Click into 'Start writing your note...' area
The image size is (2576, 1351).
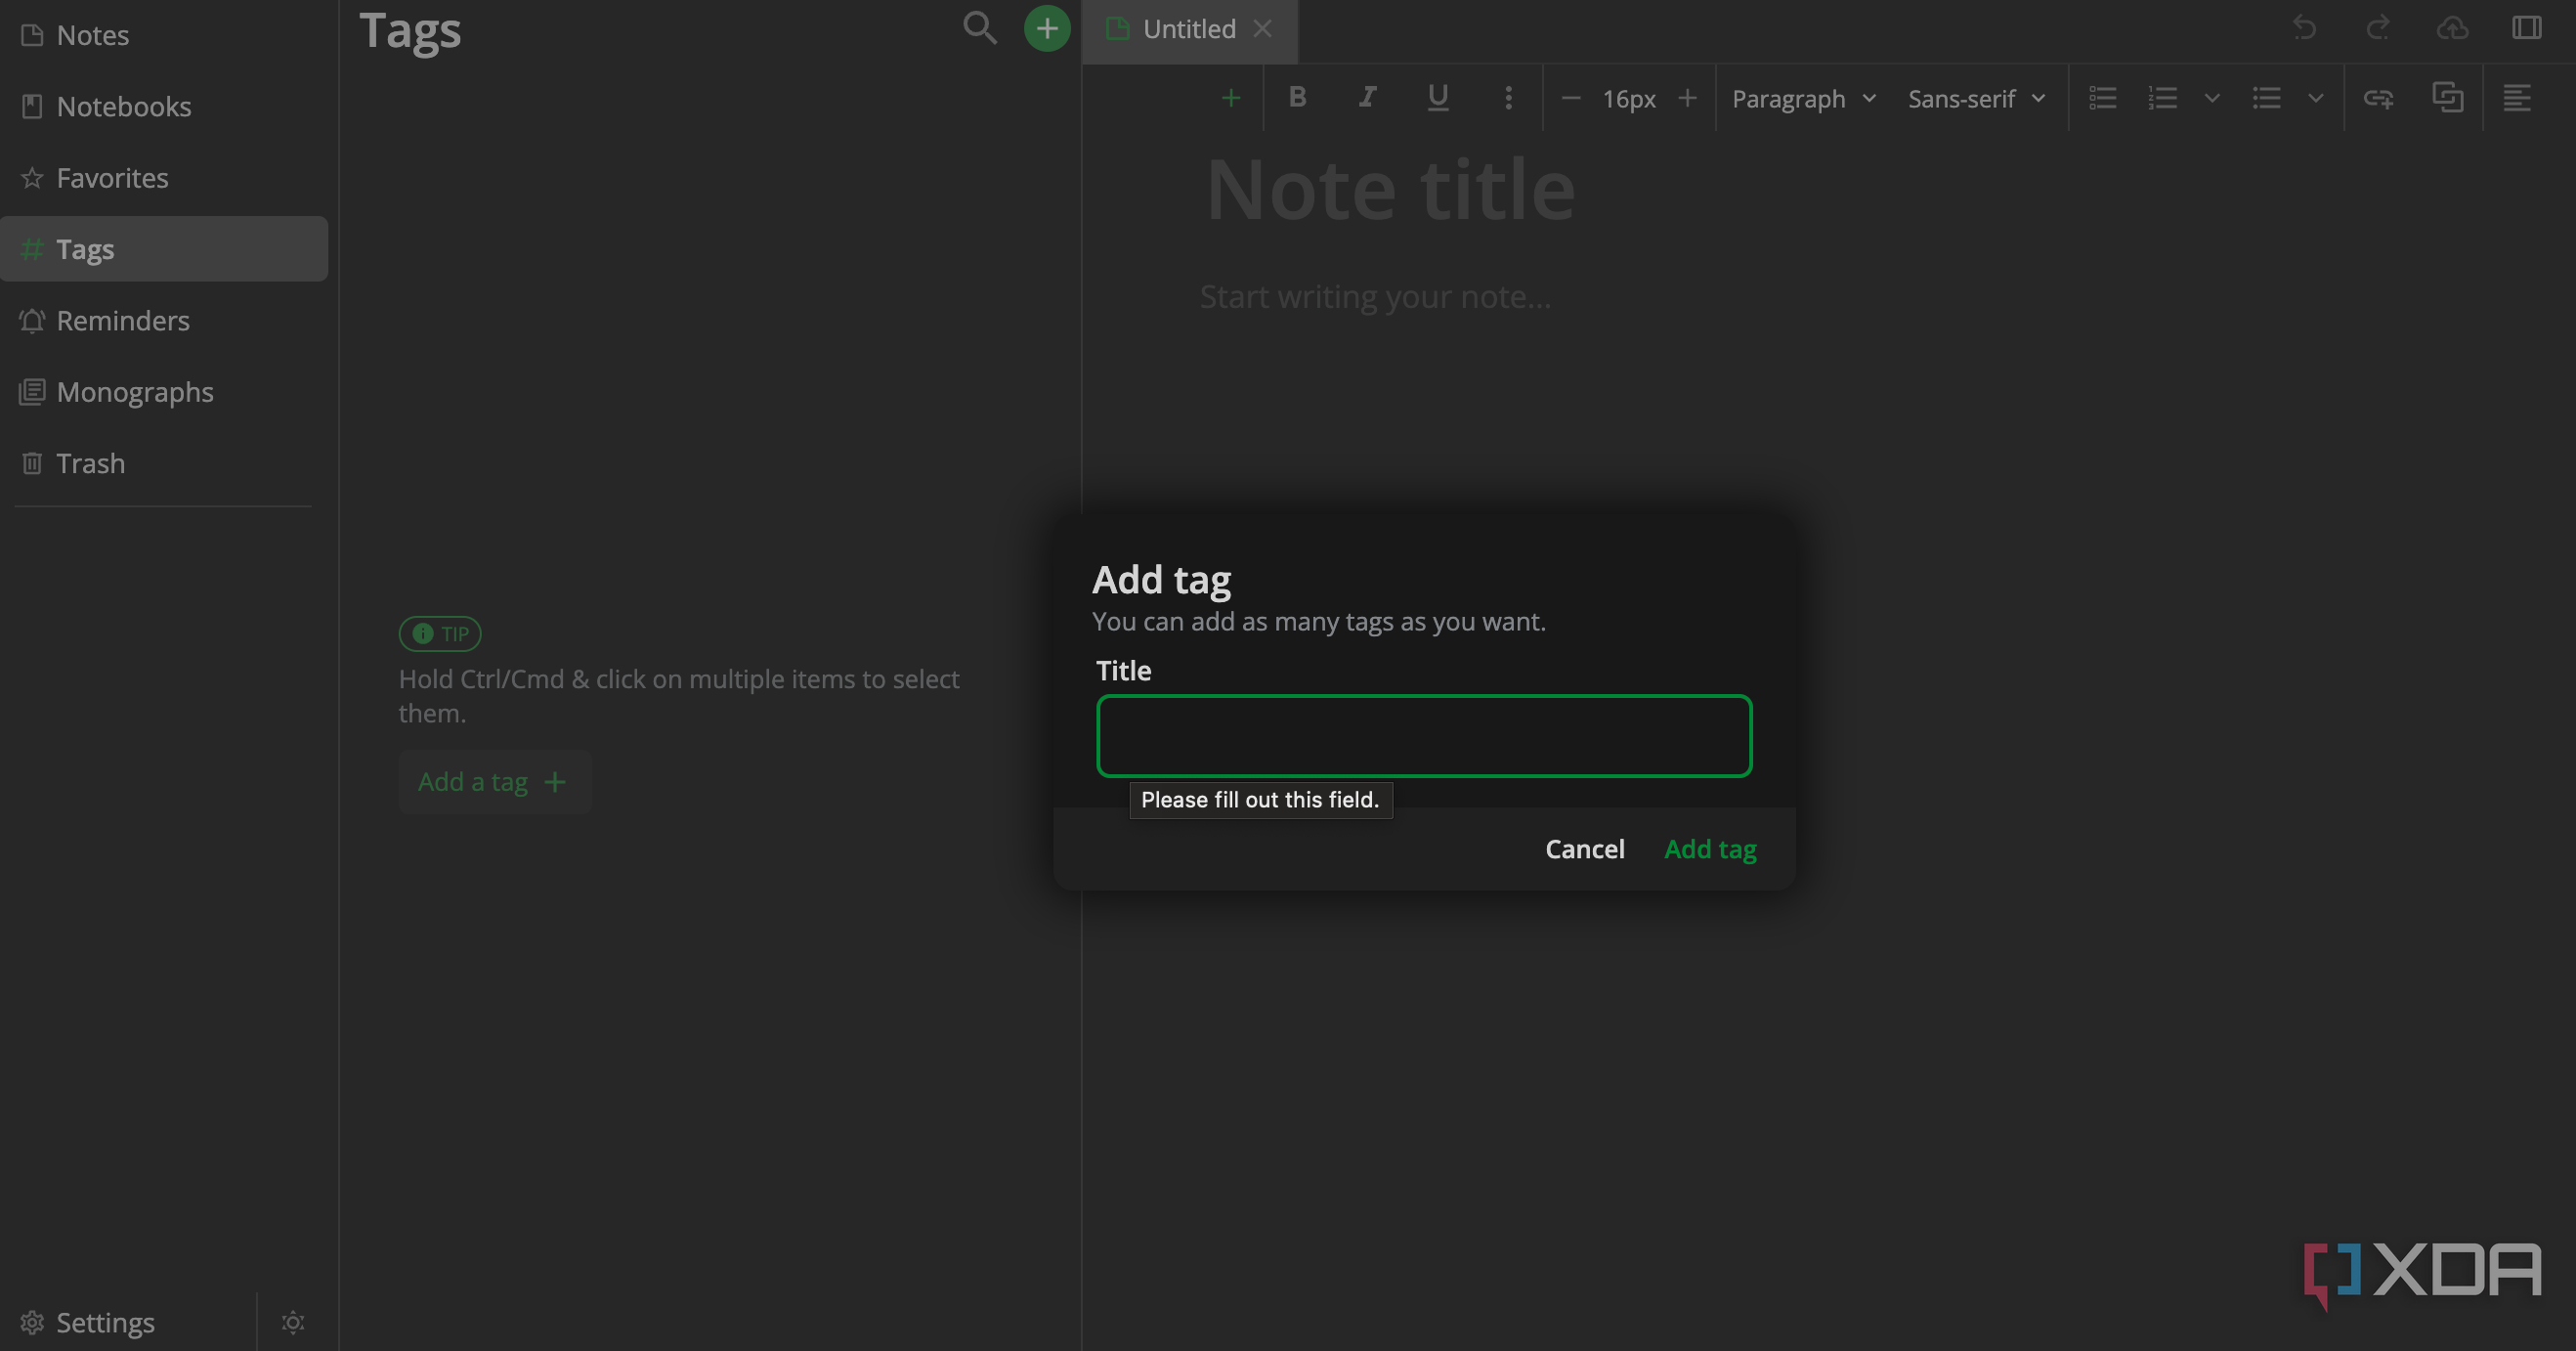(x=1375, y=297)
